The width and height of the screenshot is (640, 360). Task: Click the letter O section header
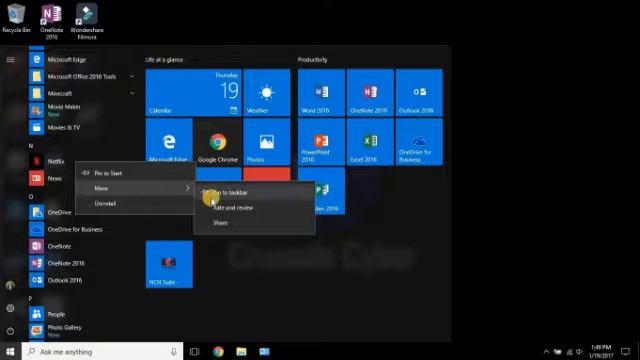pyautogui.click(x=31, y=197)
